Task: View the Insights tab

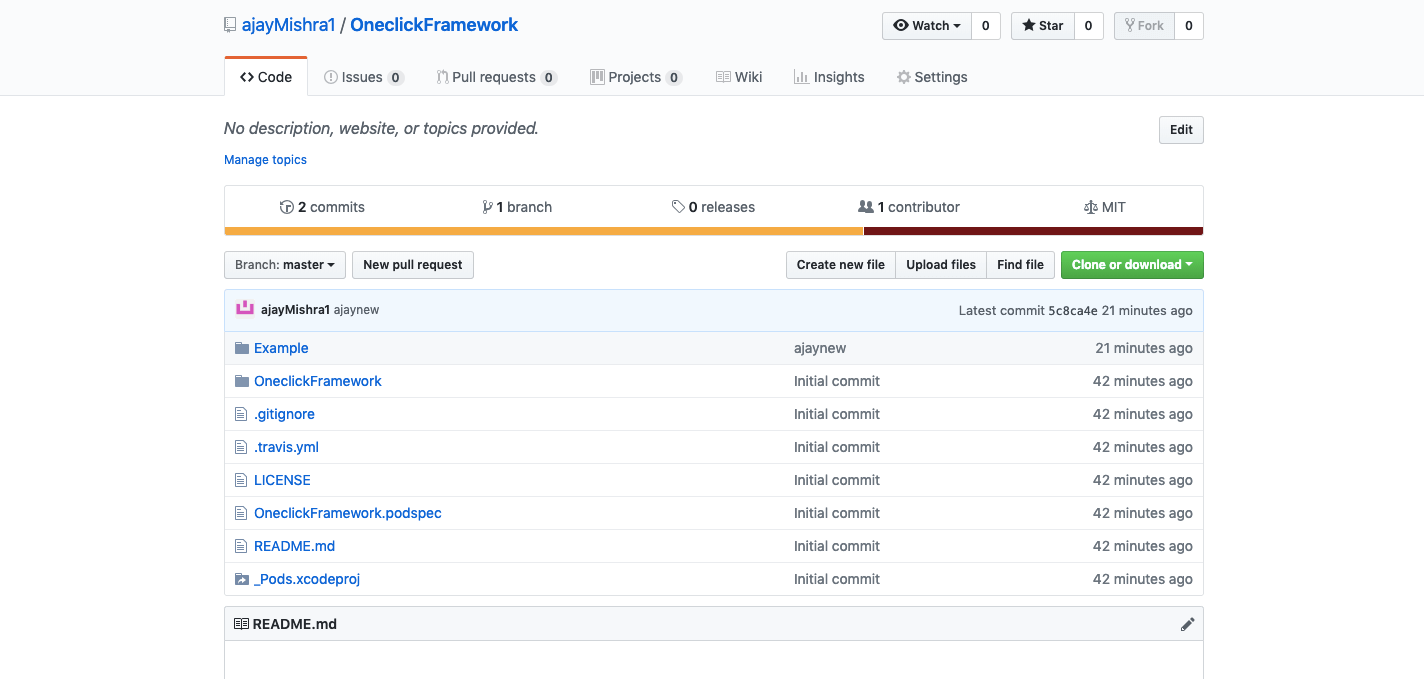Action: [829, 77]
